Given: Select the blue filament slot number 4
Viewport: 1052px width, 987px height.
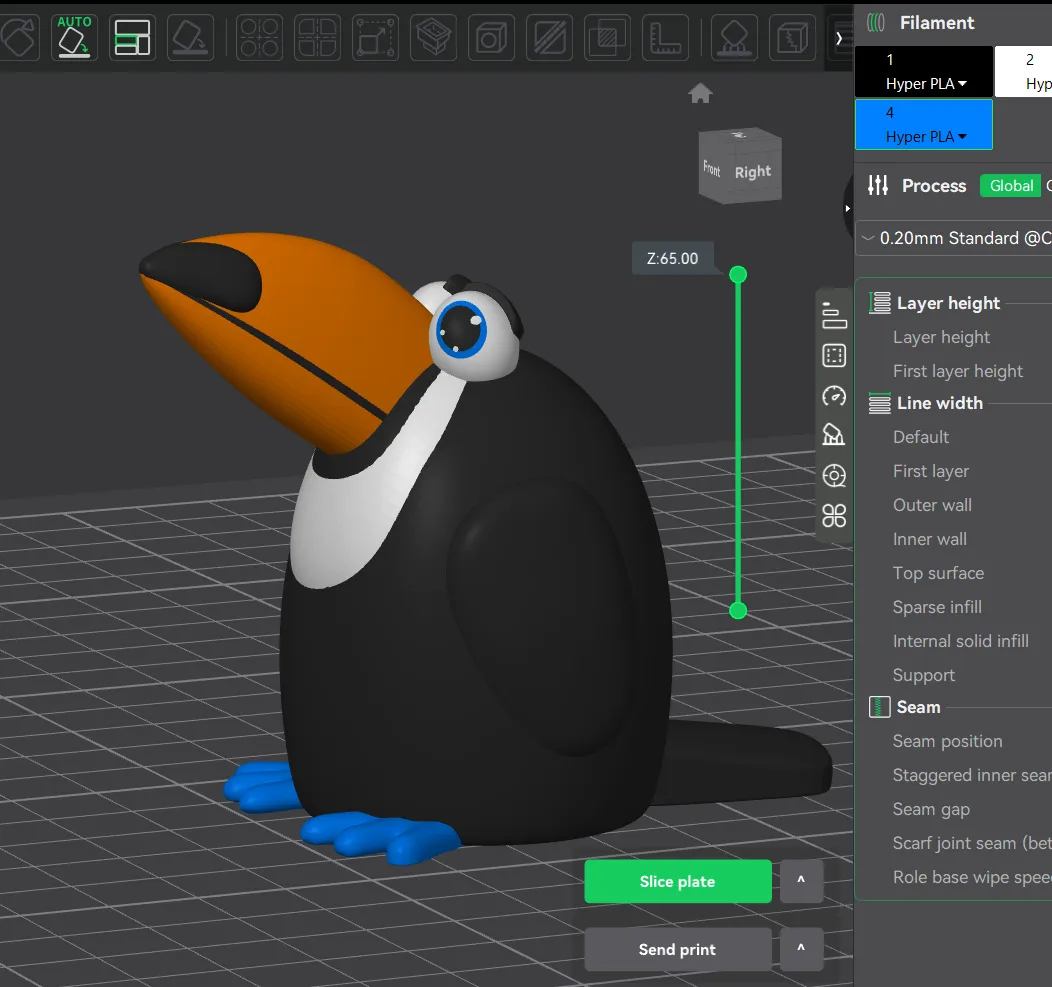Looking at the screenshot, I should click(924, 124).
